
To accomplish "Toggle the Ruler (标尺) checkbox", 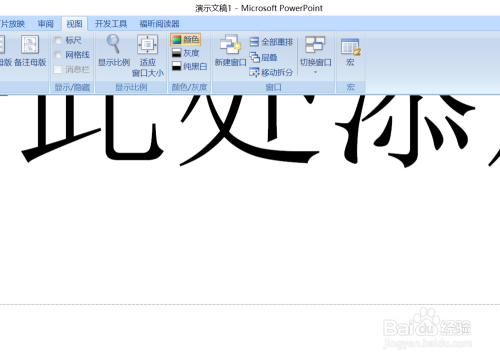I will 58,40.
